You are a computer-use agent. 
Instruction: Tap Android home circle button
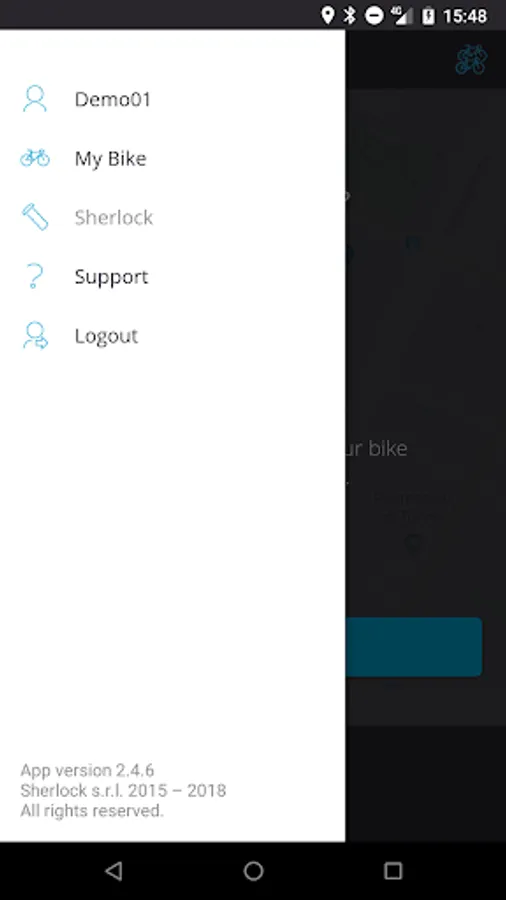click(253, 871)
